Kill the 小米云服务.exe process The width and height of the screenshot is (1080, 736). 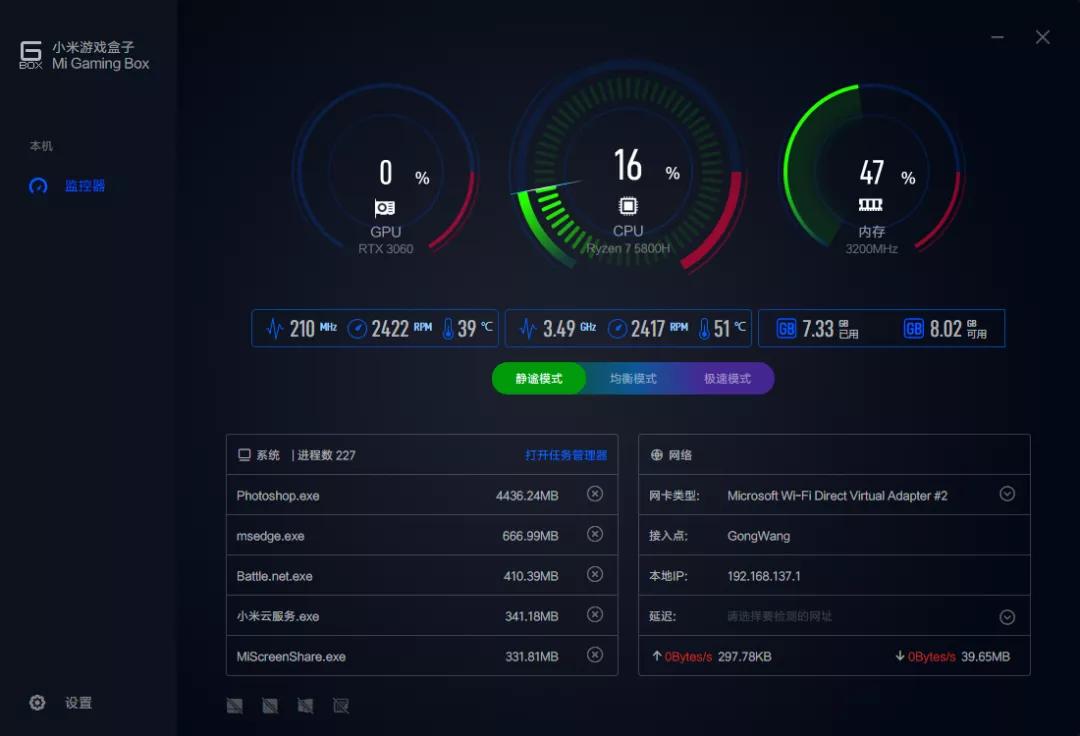point(595,614)
